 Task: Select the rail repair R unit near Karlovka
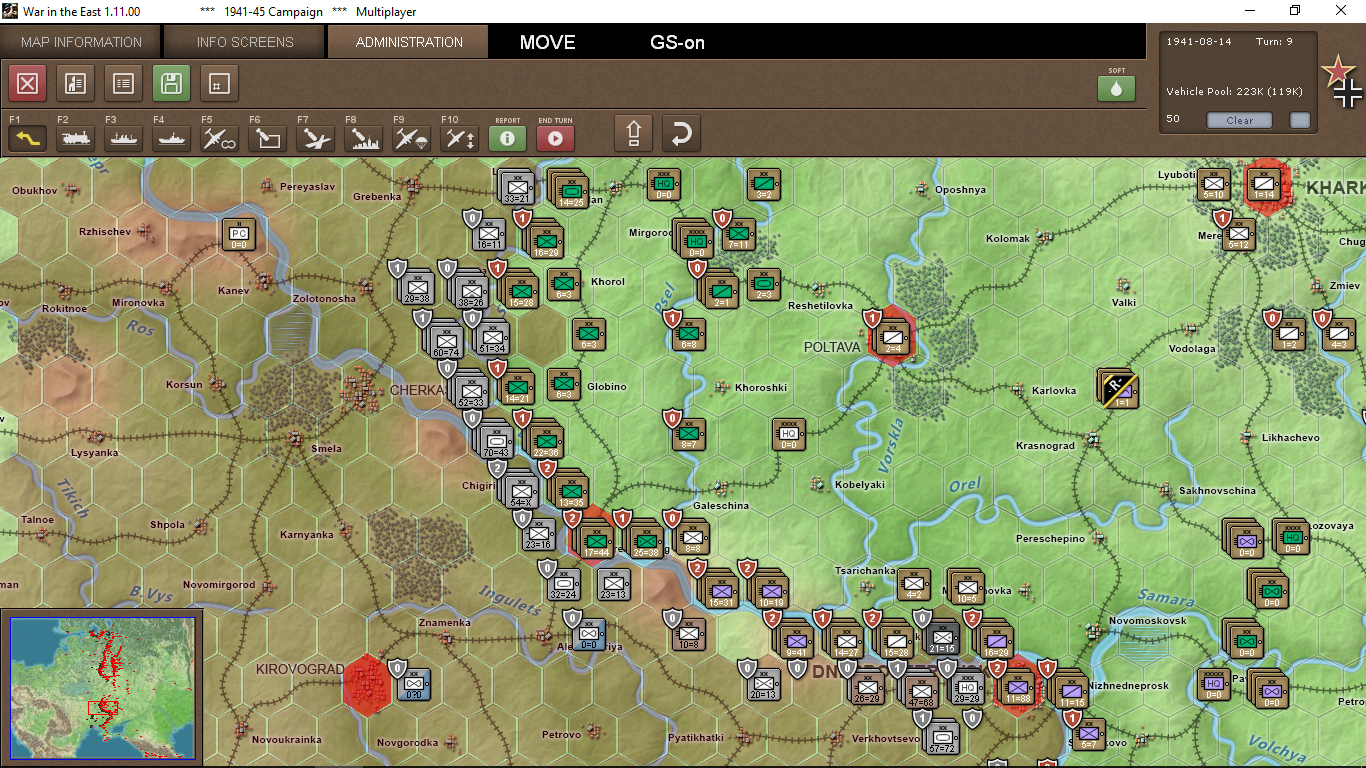coord(1120,387)
